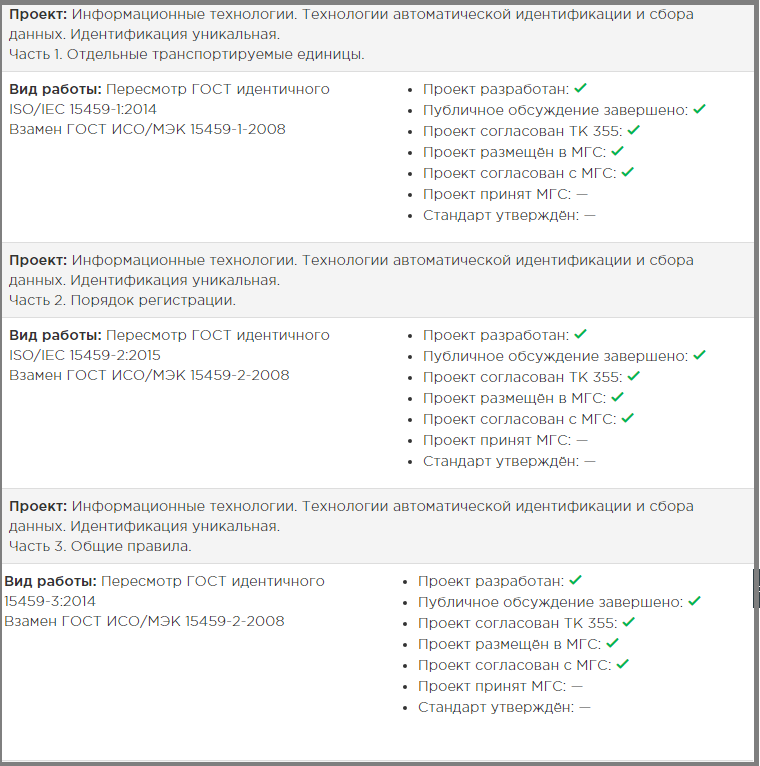The width and height of the screenshot is (760, 766).
Task: Click Часть 2 'Проект разработан' green checkmark
Action: pyautogui.click(x=580, y=335)
